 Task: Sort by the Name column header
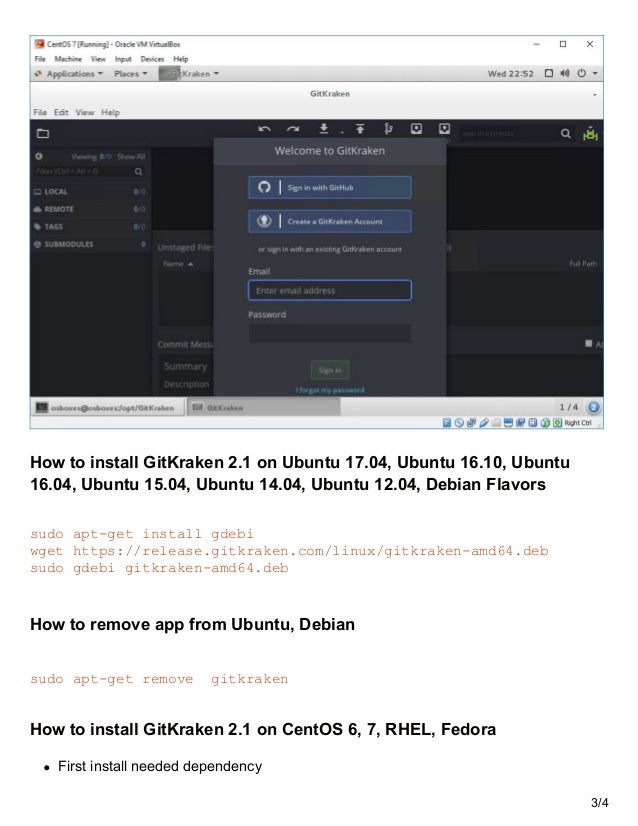click(x=178, y=263)
